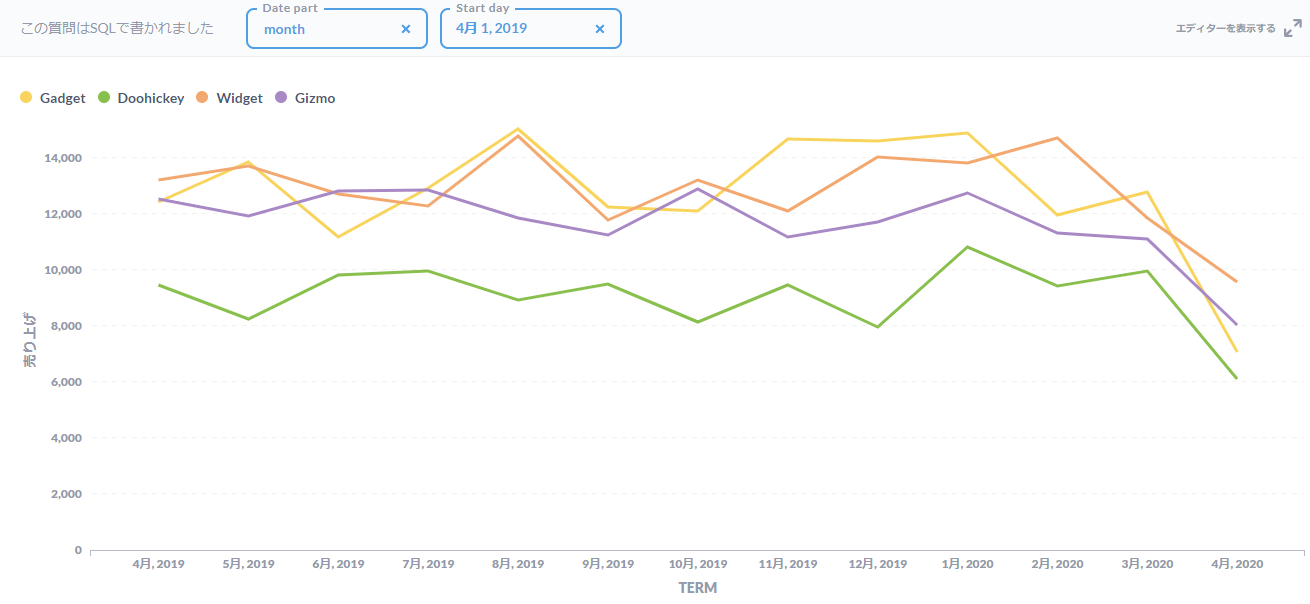The height and width of the screenshot is (604, 1310).
Task: Clear the Start day filter via its X
Action: pyautogui.click(x=599, y=29)
